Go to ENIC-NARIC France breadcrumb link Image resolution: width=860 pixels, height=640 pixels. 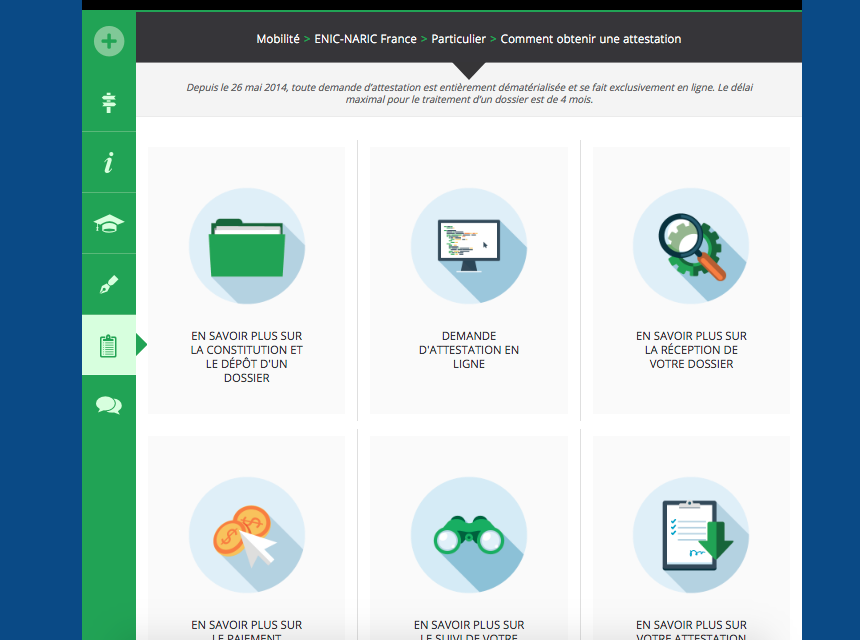coord(365,39)
